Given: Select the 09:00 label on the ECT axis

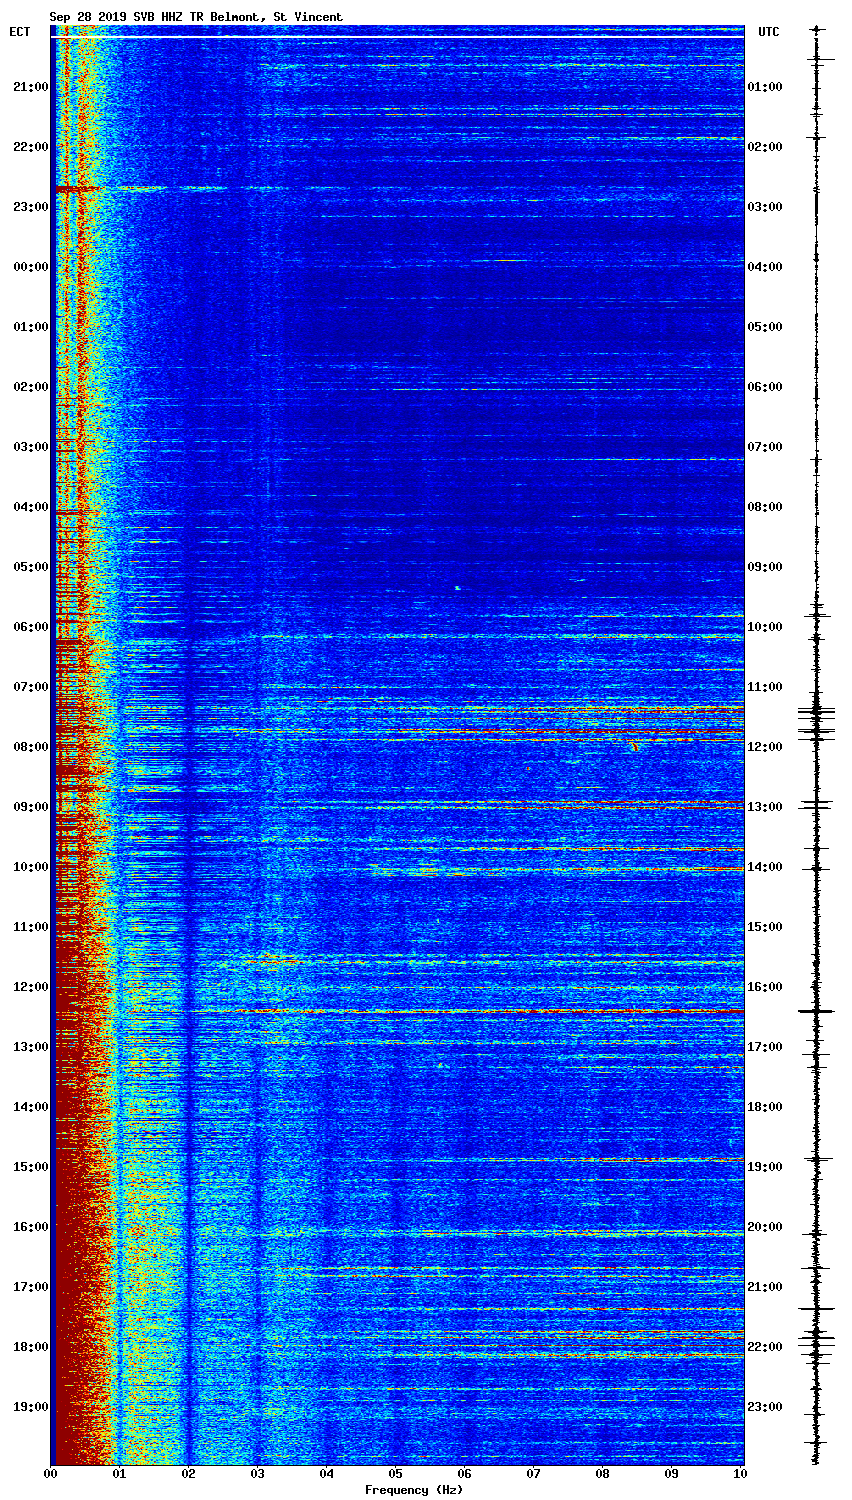Looking at the screenshot, I should tap(28, 807).
